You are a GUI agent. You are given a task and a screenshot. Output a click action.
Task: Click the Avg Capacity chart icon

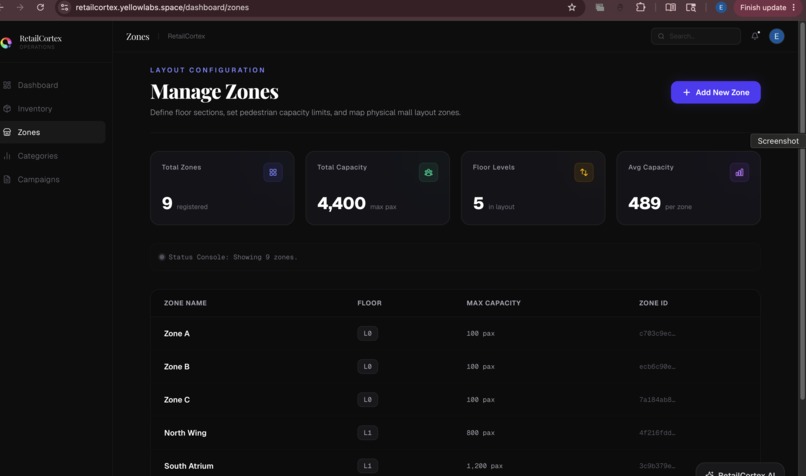point(739,172)
